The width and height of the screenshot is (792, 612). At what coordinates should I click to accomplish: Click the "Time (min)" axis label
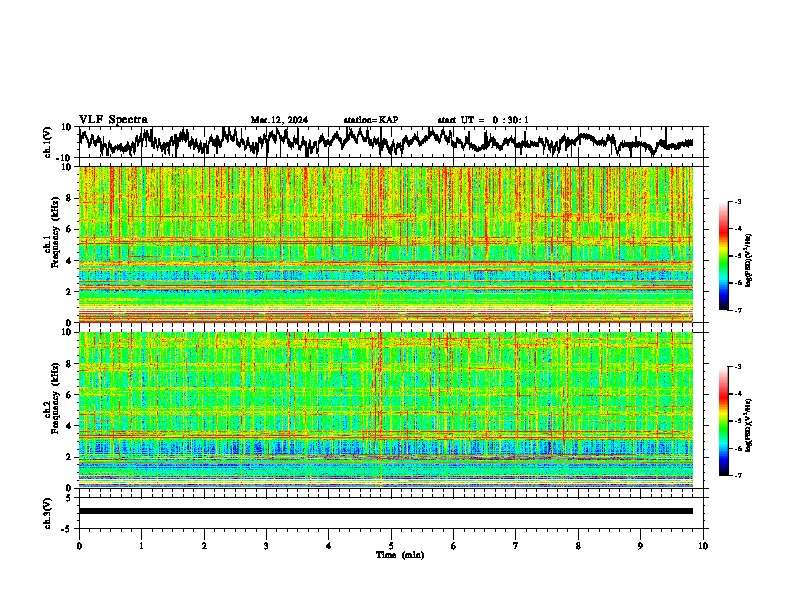(x=400, y=555)
